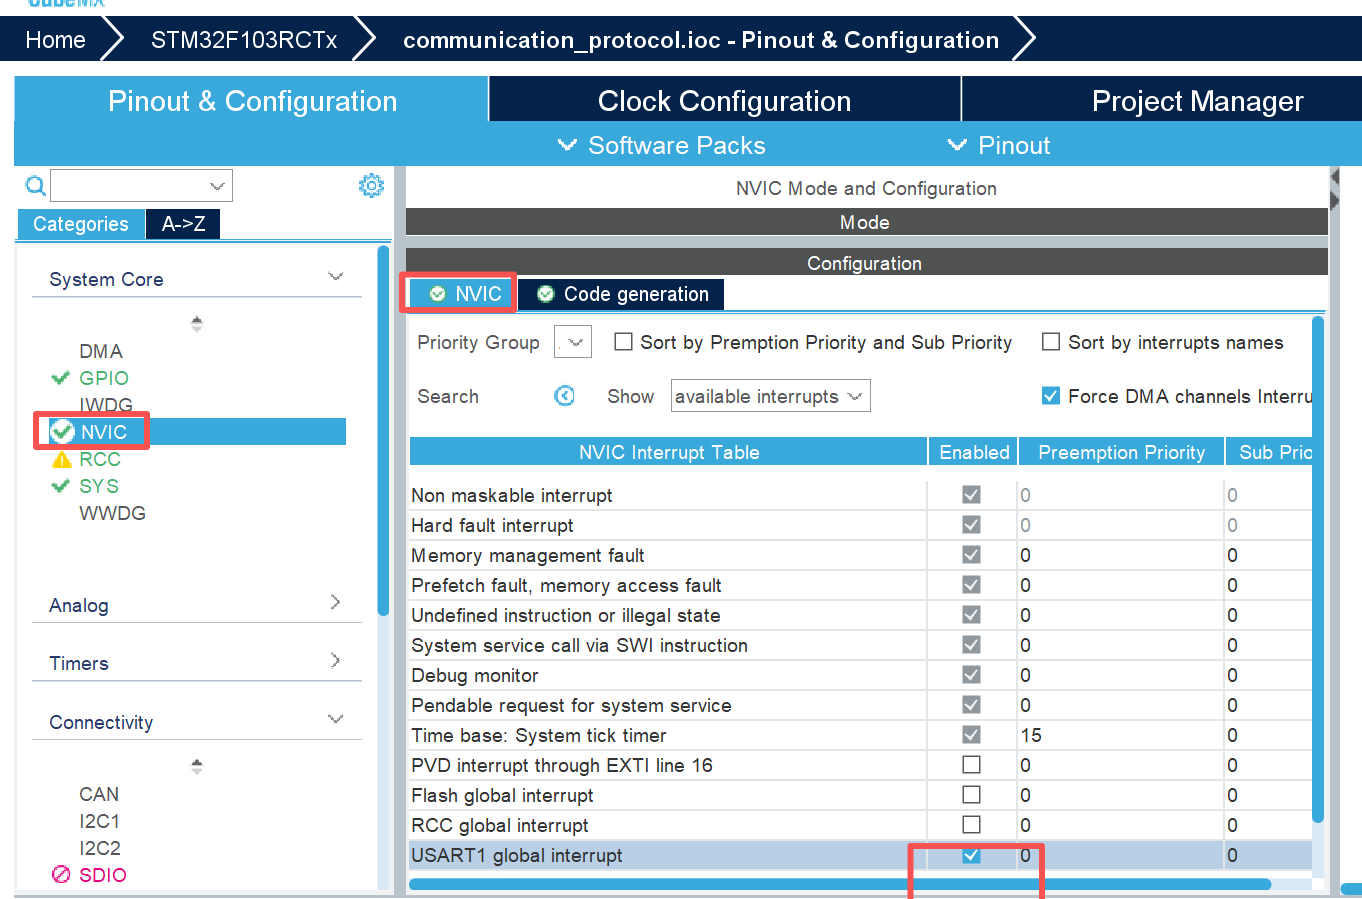Select DMA in System Core
1362x899 pixels.
[x=101, y=351]
